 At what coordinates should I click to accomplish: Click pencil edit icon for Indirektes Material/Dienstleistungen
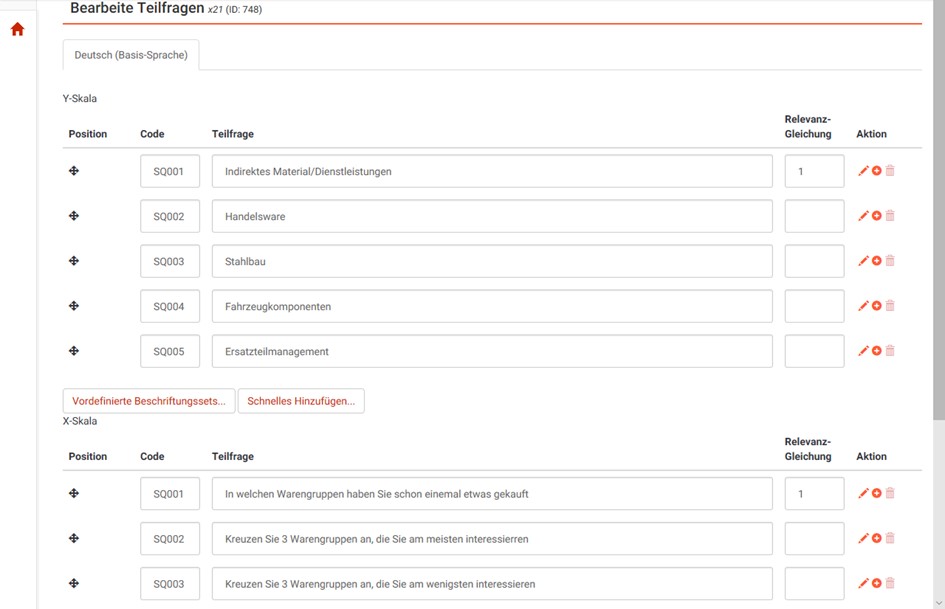point(863,171)
